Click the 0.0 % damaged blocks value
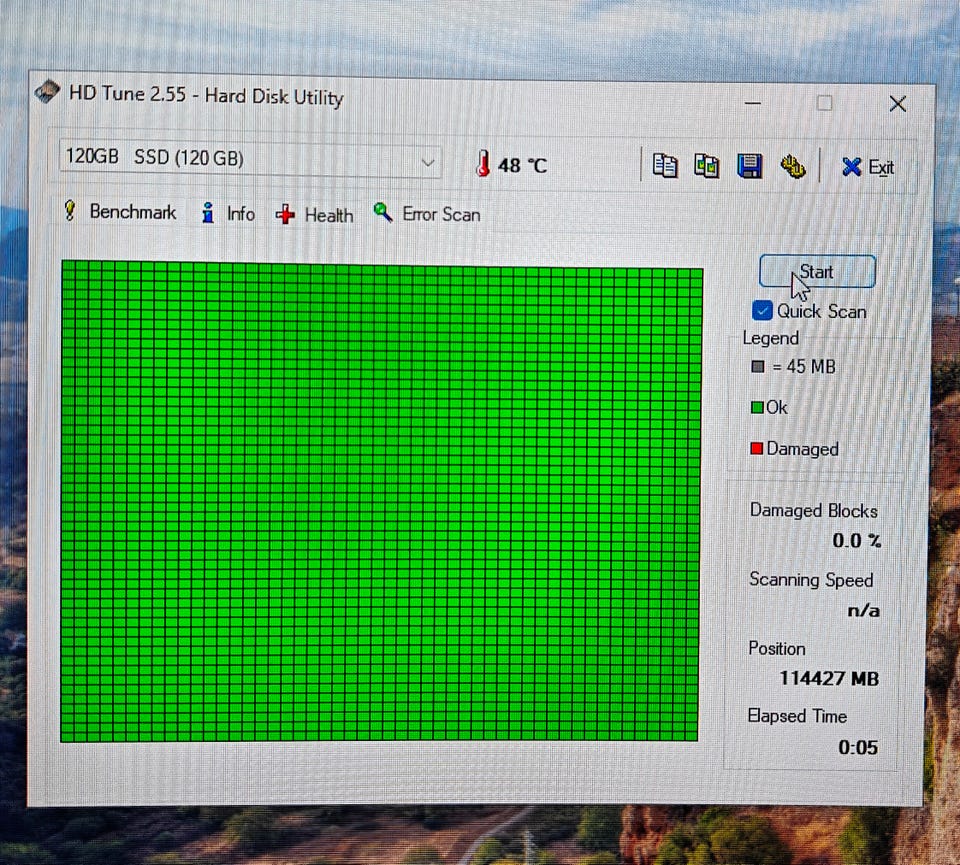This screenshot has width=960, height=865. [857, 541]
